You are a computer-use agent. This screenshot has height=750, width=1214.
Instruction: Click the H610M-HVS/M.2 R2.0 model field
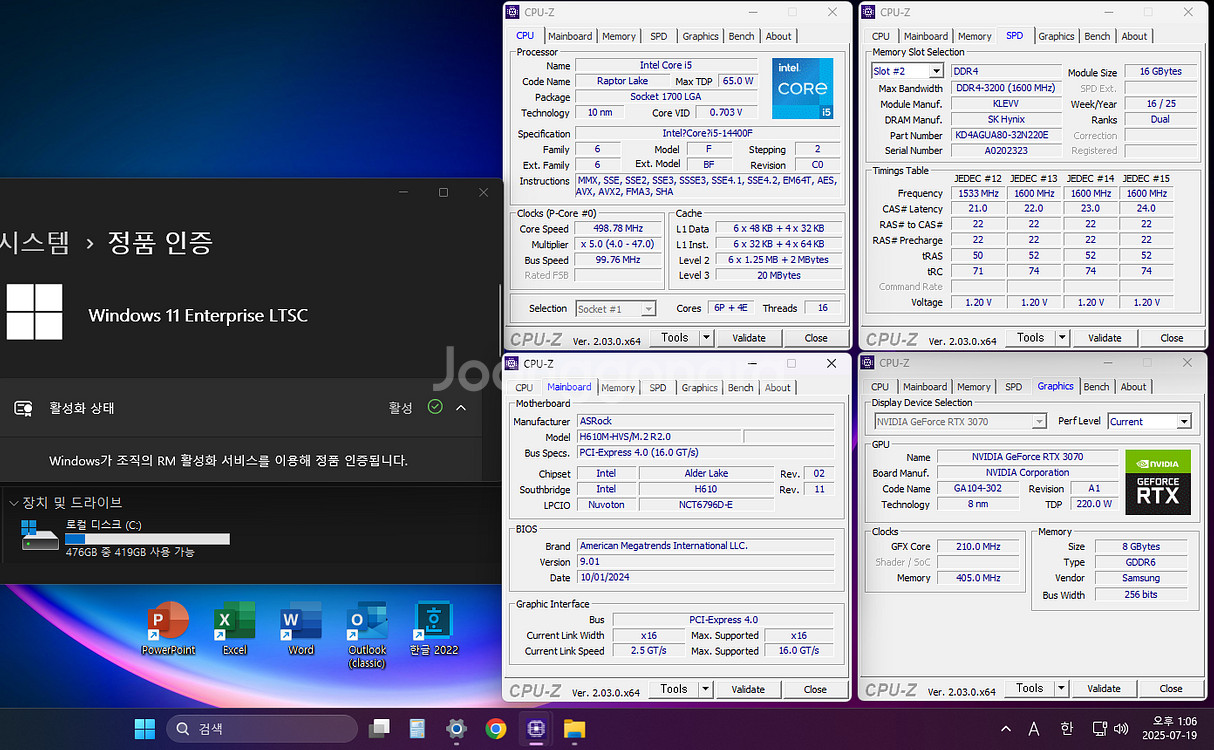658,437
